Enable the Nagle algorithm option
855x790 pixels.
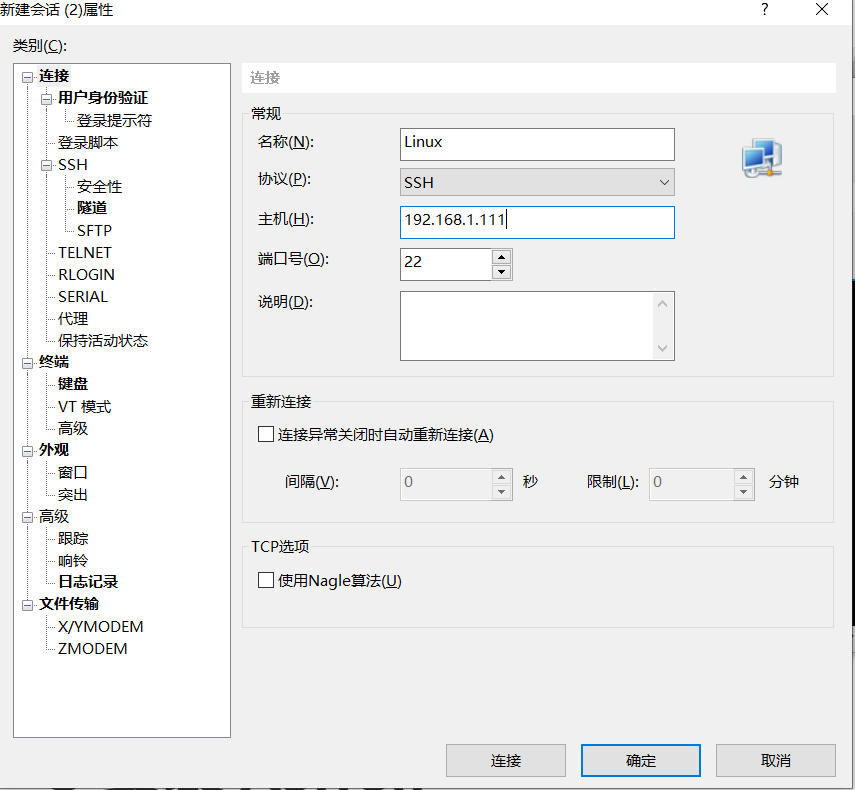pyautogui.click(x=266, y=580)
